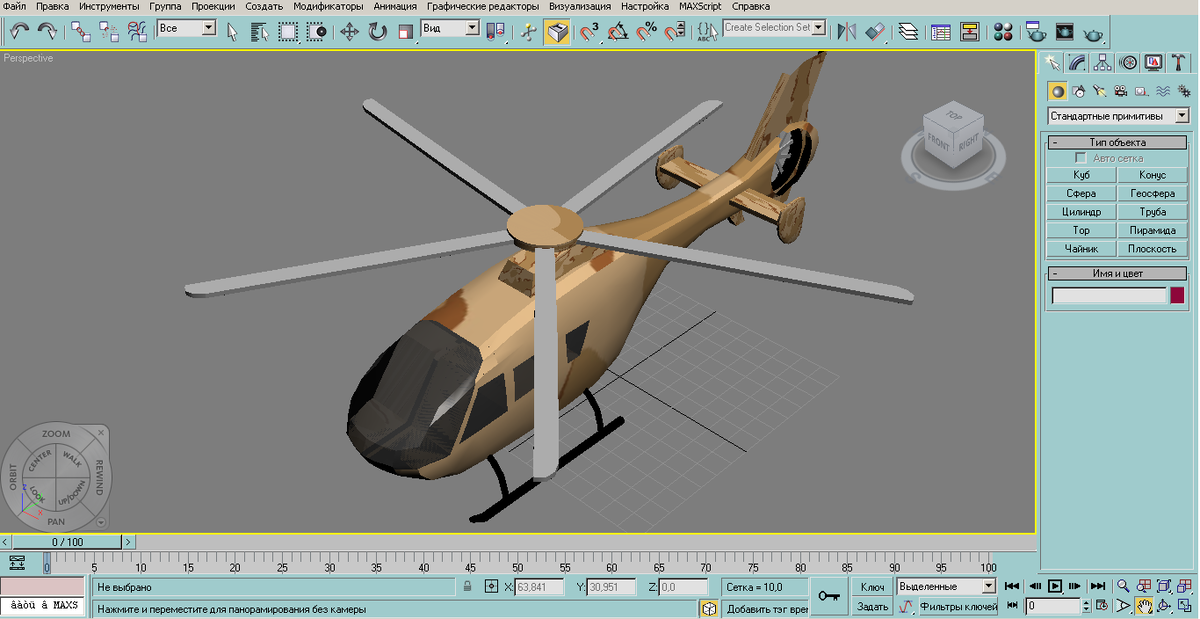Click the Цилиндр primitive button
This screenshot has width=1200, height=619.
tap(1081, 212)
